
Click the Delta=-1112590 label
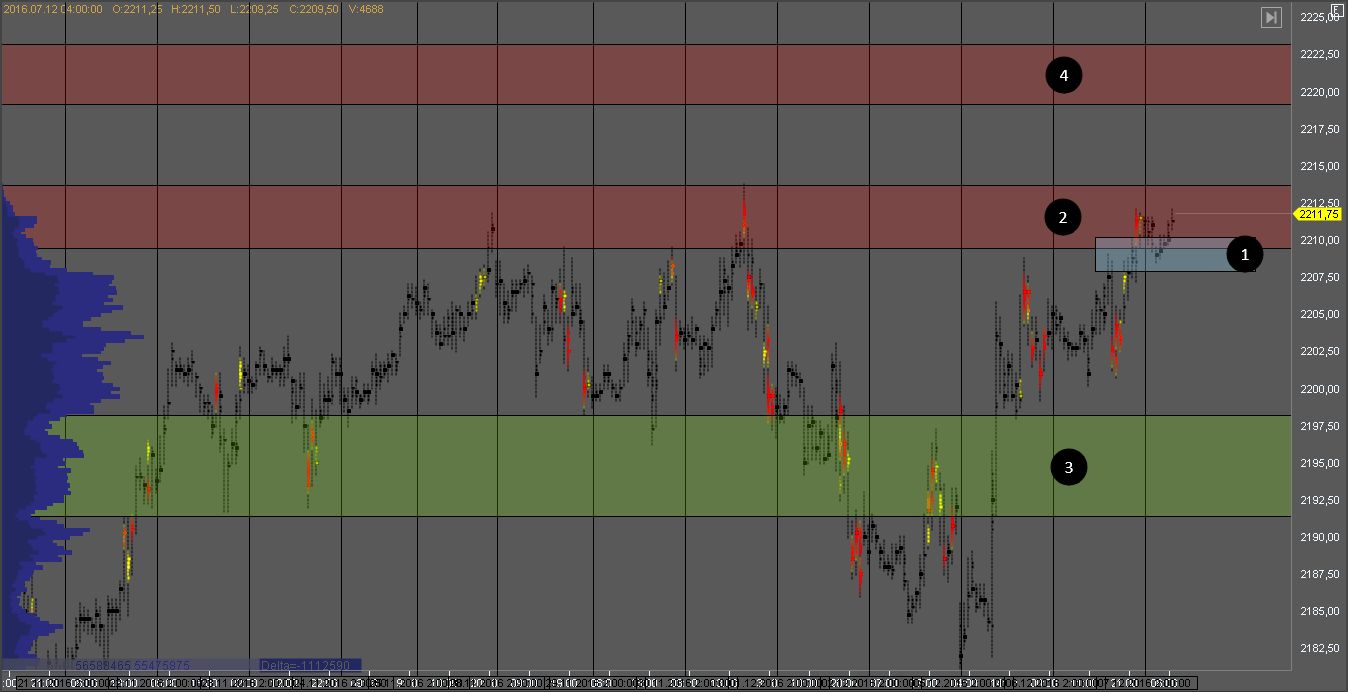tap(308, 664)
